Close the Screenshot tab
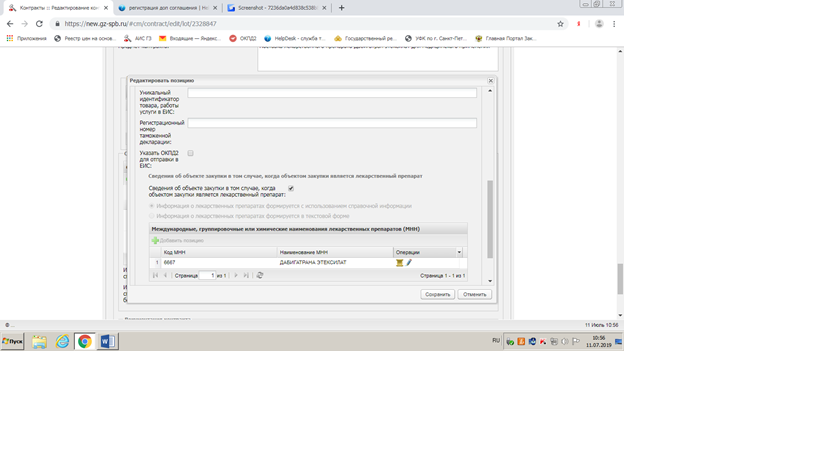 click(324, 8)
